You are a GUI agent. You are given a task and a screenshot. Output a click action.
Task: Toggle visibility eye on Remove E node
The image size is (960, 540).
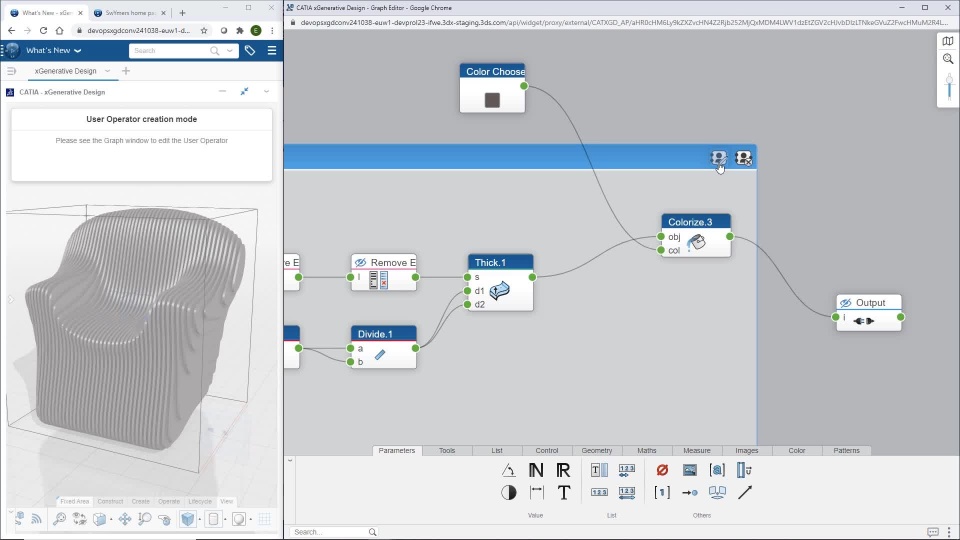[x=361, y=263]
